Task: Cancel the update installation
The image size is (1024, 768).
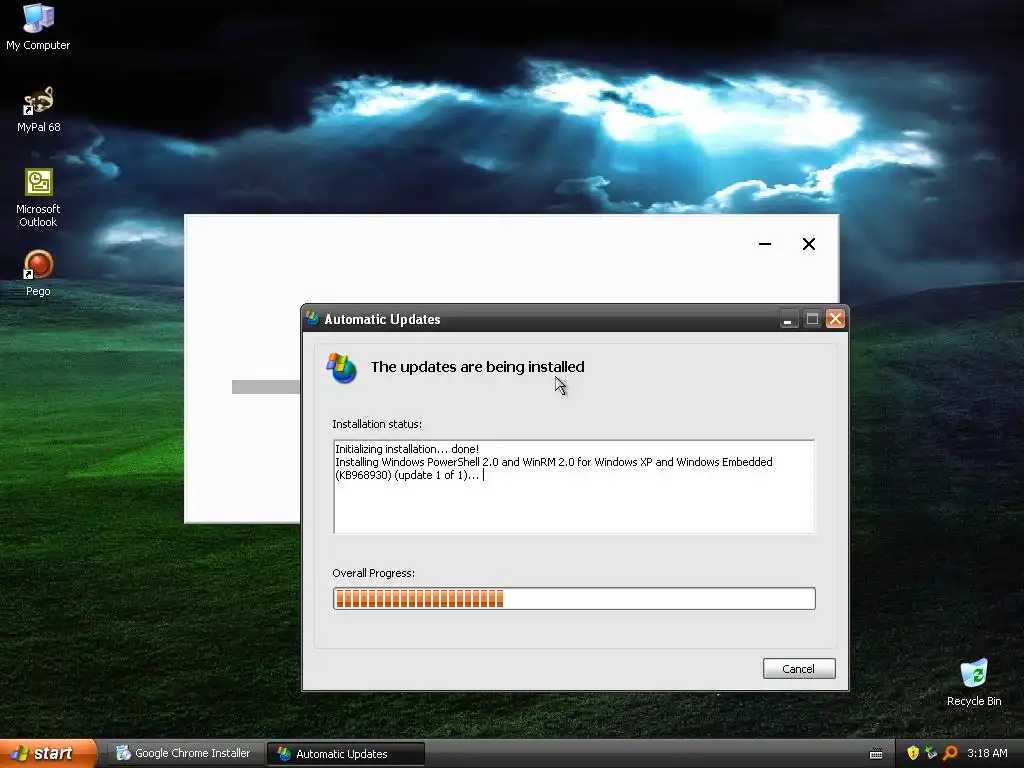Action: point(799,669)
